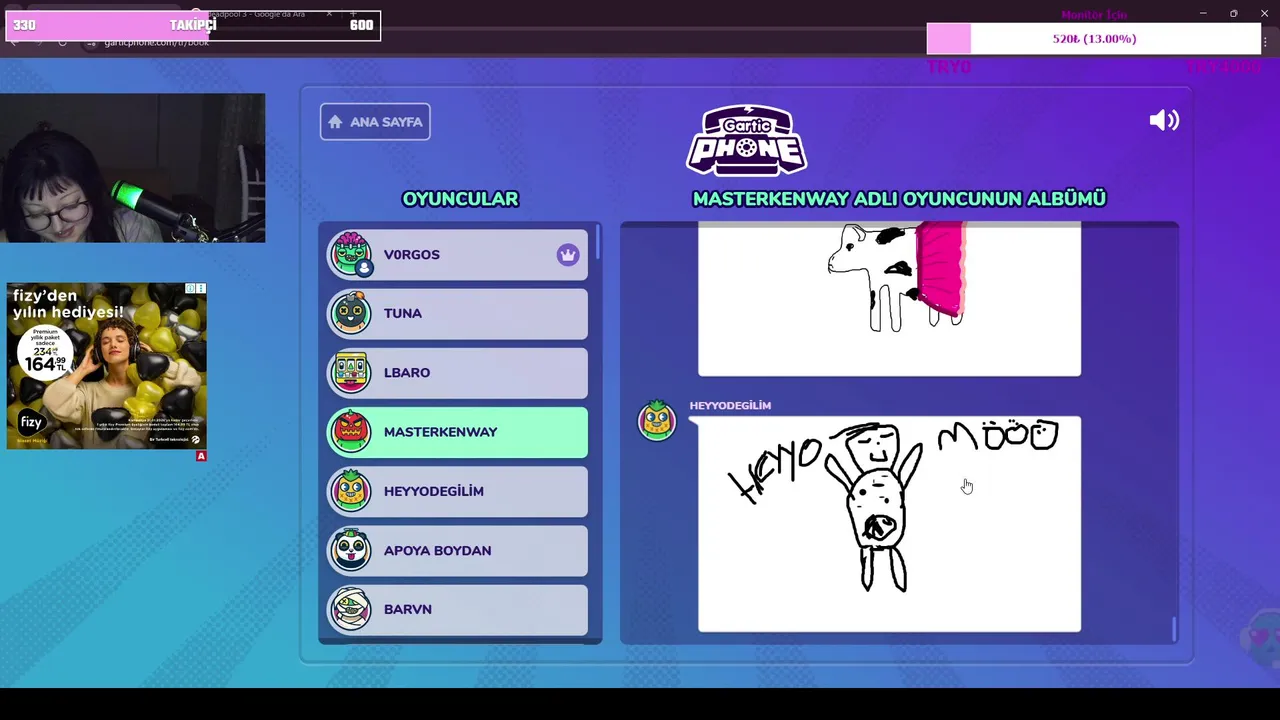Select player LBARO in the list
The height and width of the screenshot is (720, 1280).
click(458, 373)
